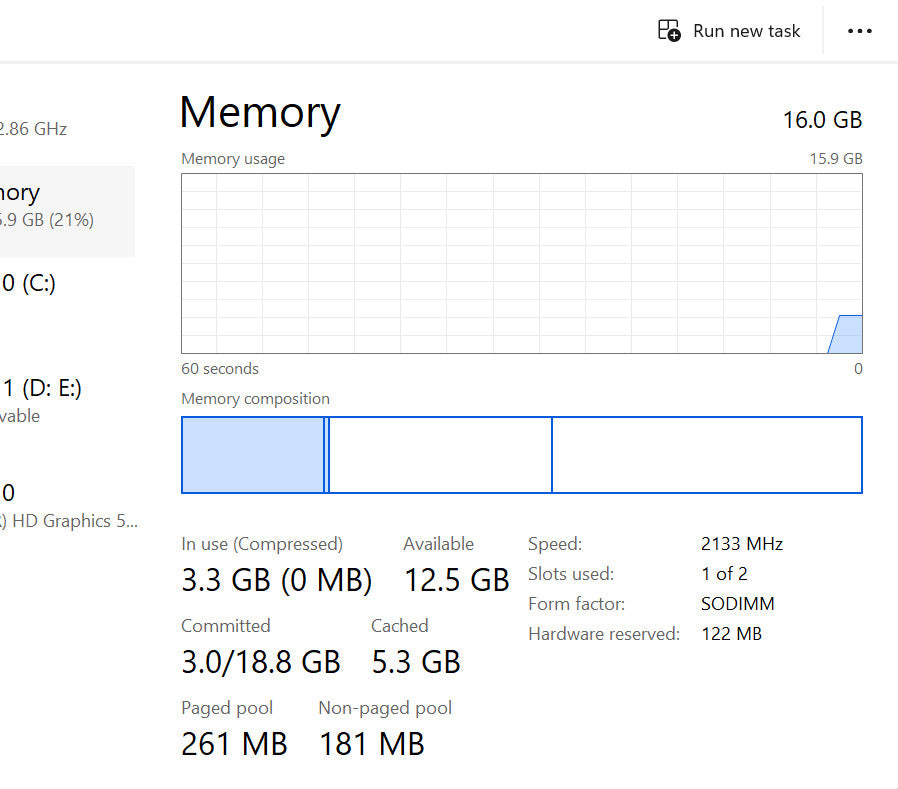Image resolution: width=898 pixels, height=789 pixels.
Task: Click the Committed 3.0/18.8 GB value
Action: pos(260,661)
